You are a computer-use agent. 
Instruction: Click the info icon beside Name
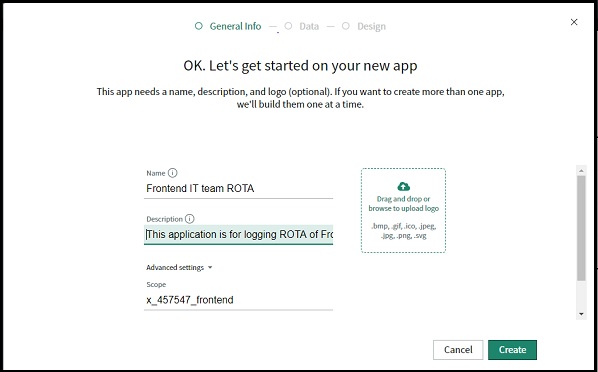click(172, 173)
